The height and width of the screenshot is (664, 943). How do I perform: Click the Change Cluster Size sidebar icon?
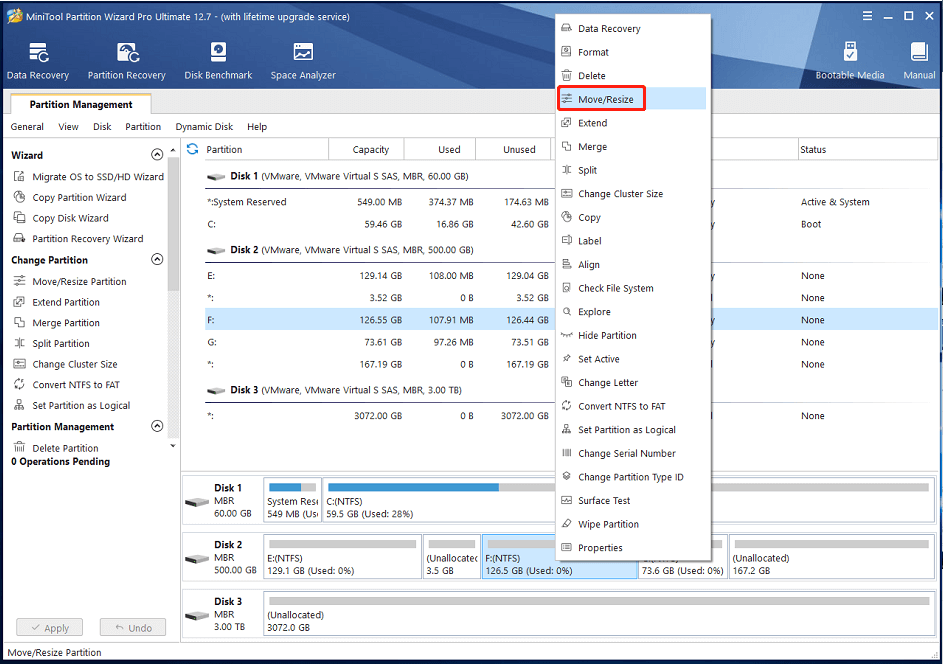(19, 363)
